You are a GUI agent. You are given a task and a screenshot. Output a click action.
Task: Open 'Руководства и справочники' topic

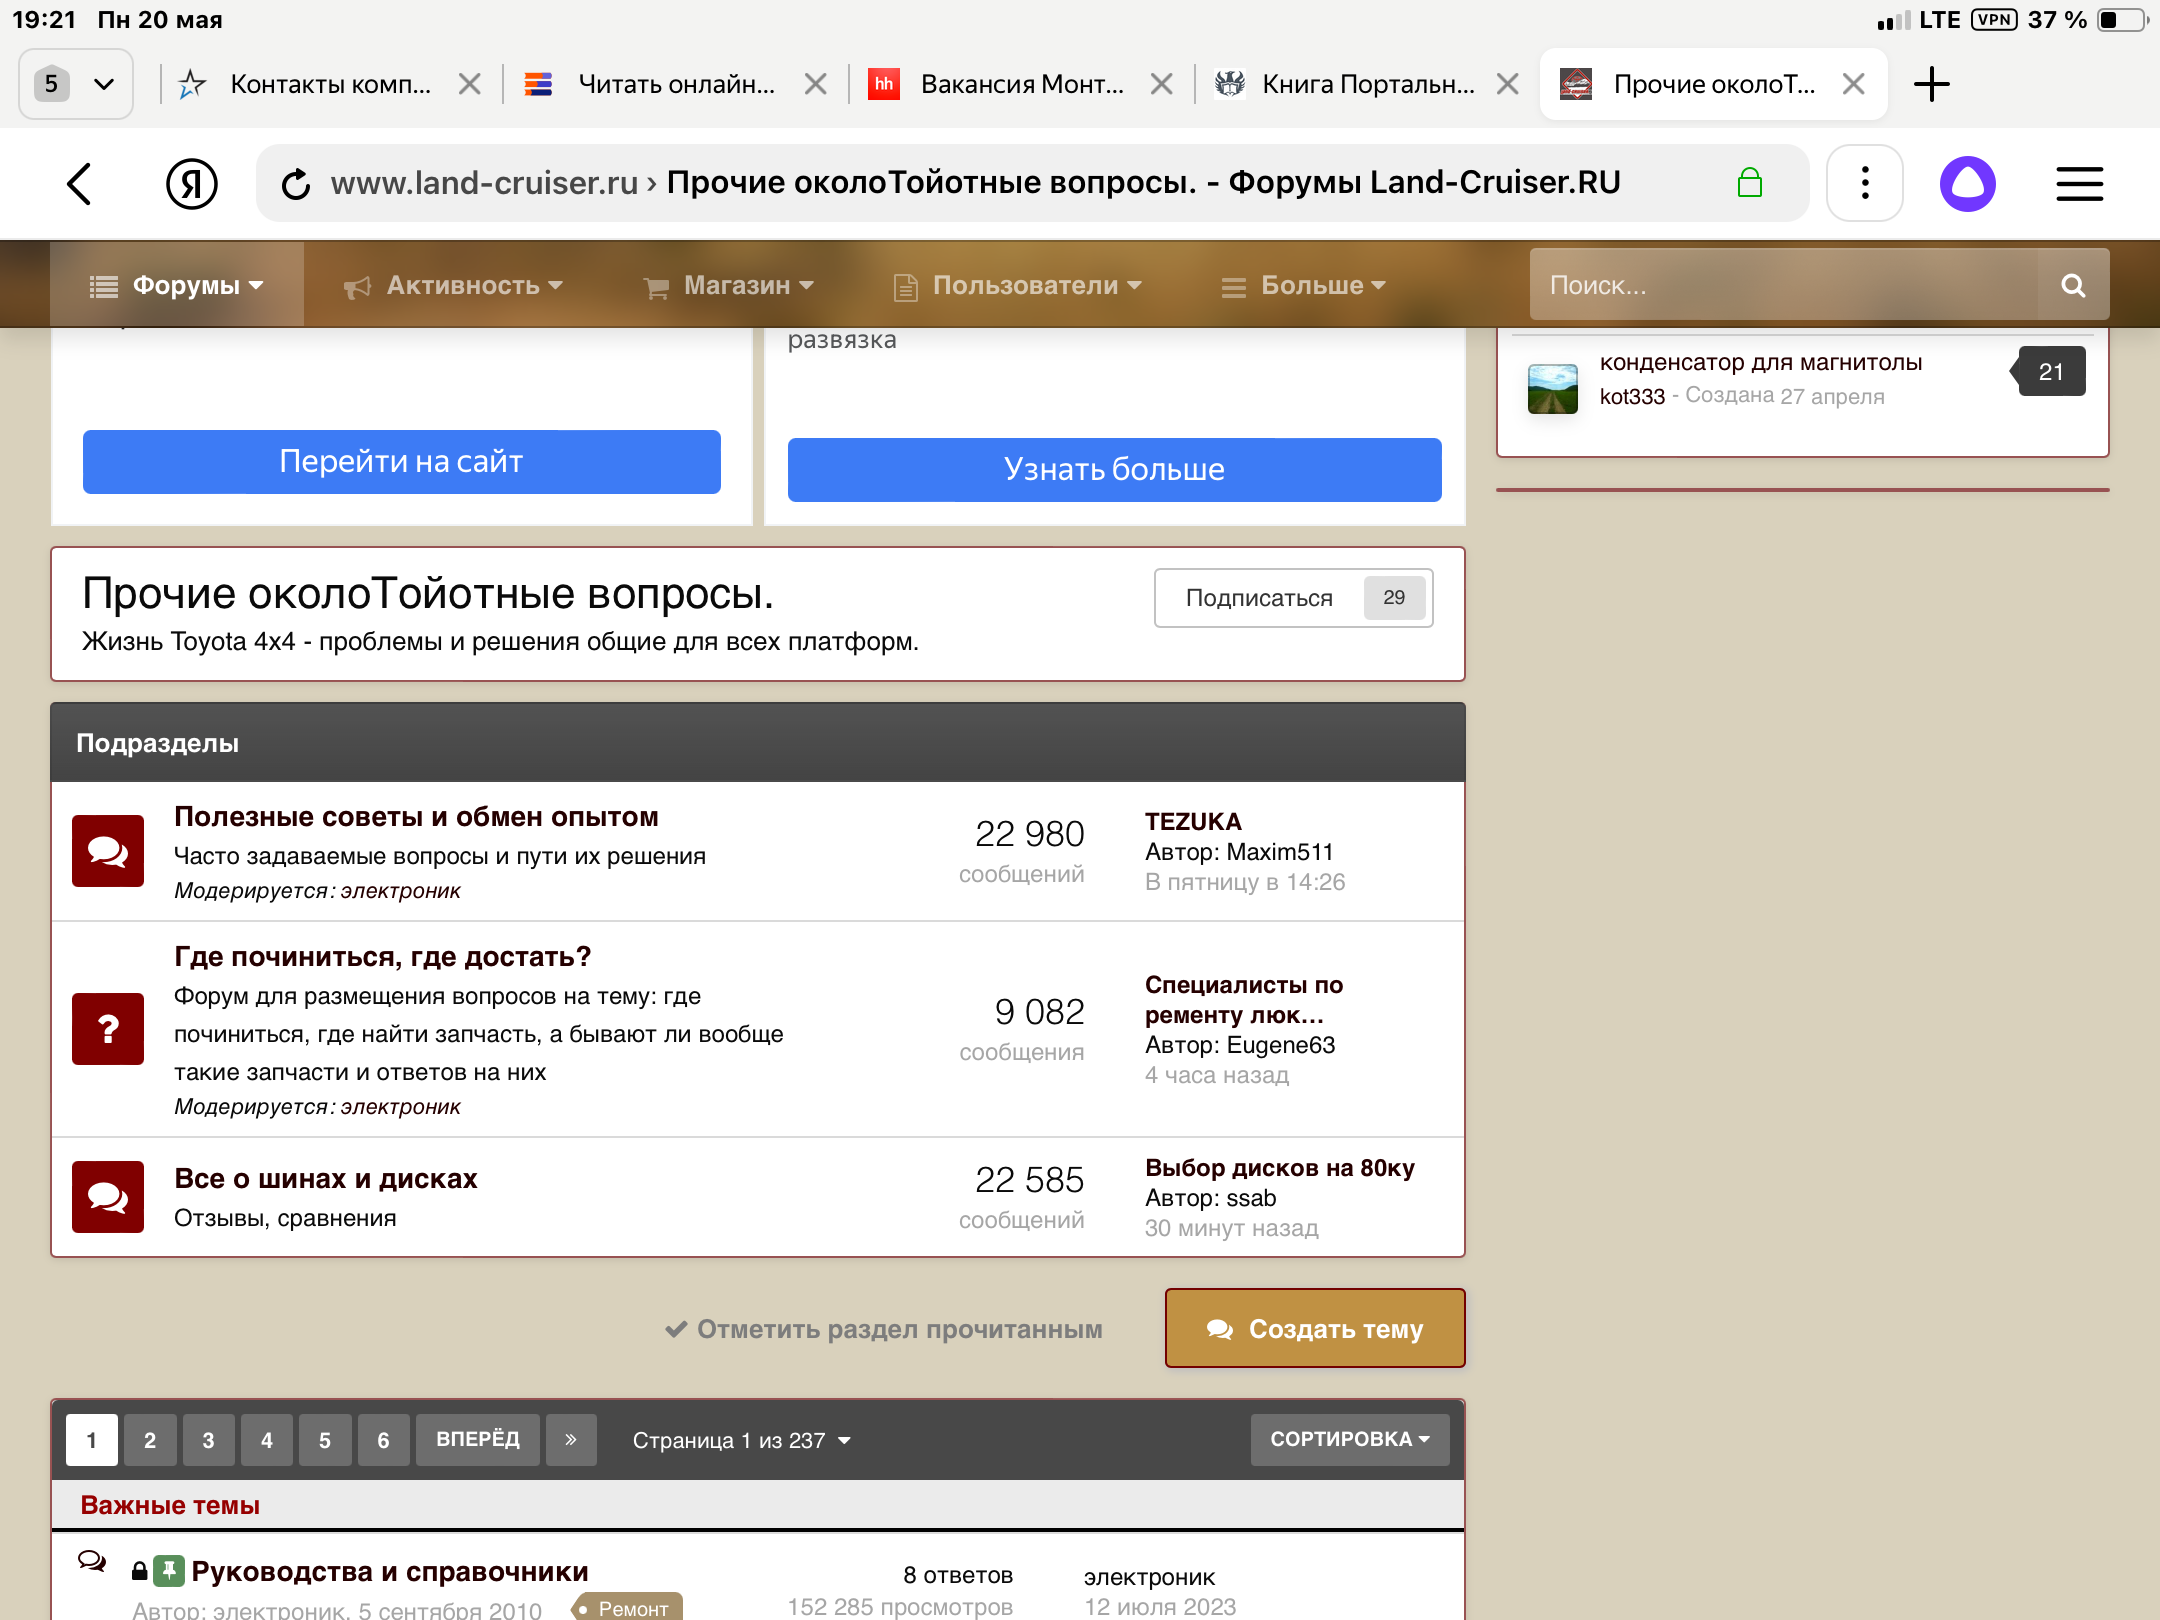(390, 1571)
